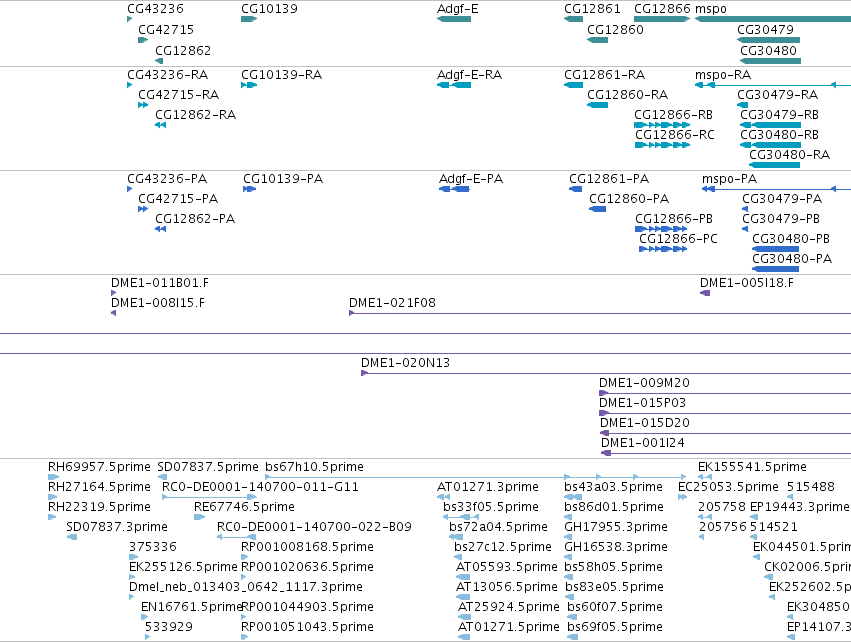Select the Adgf-E gene bar

454,19
